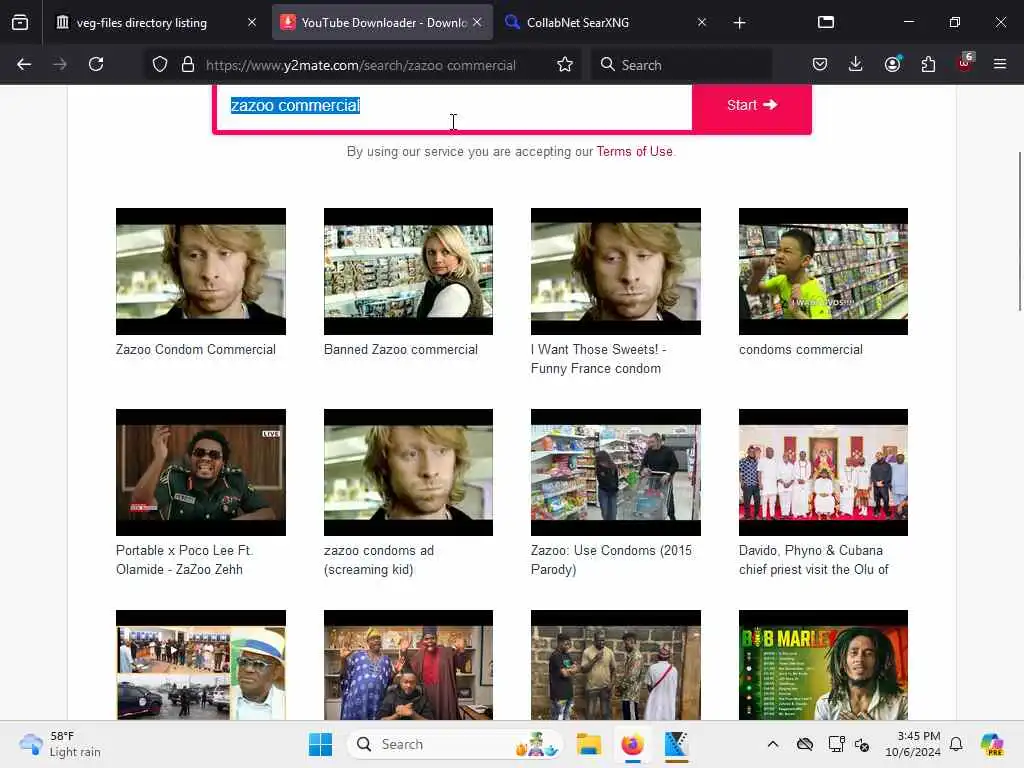Save to Pocket icon in toolbar
The image size is (1024, 768).
(x=820, y=64)
